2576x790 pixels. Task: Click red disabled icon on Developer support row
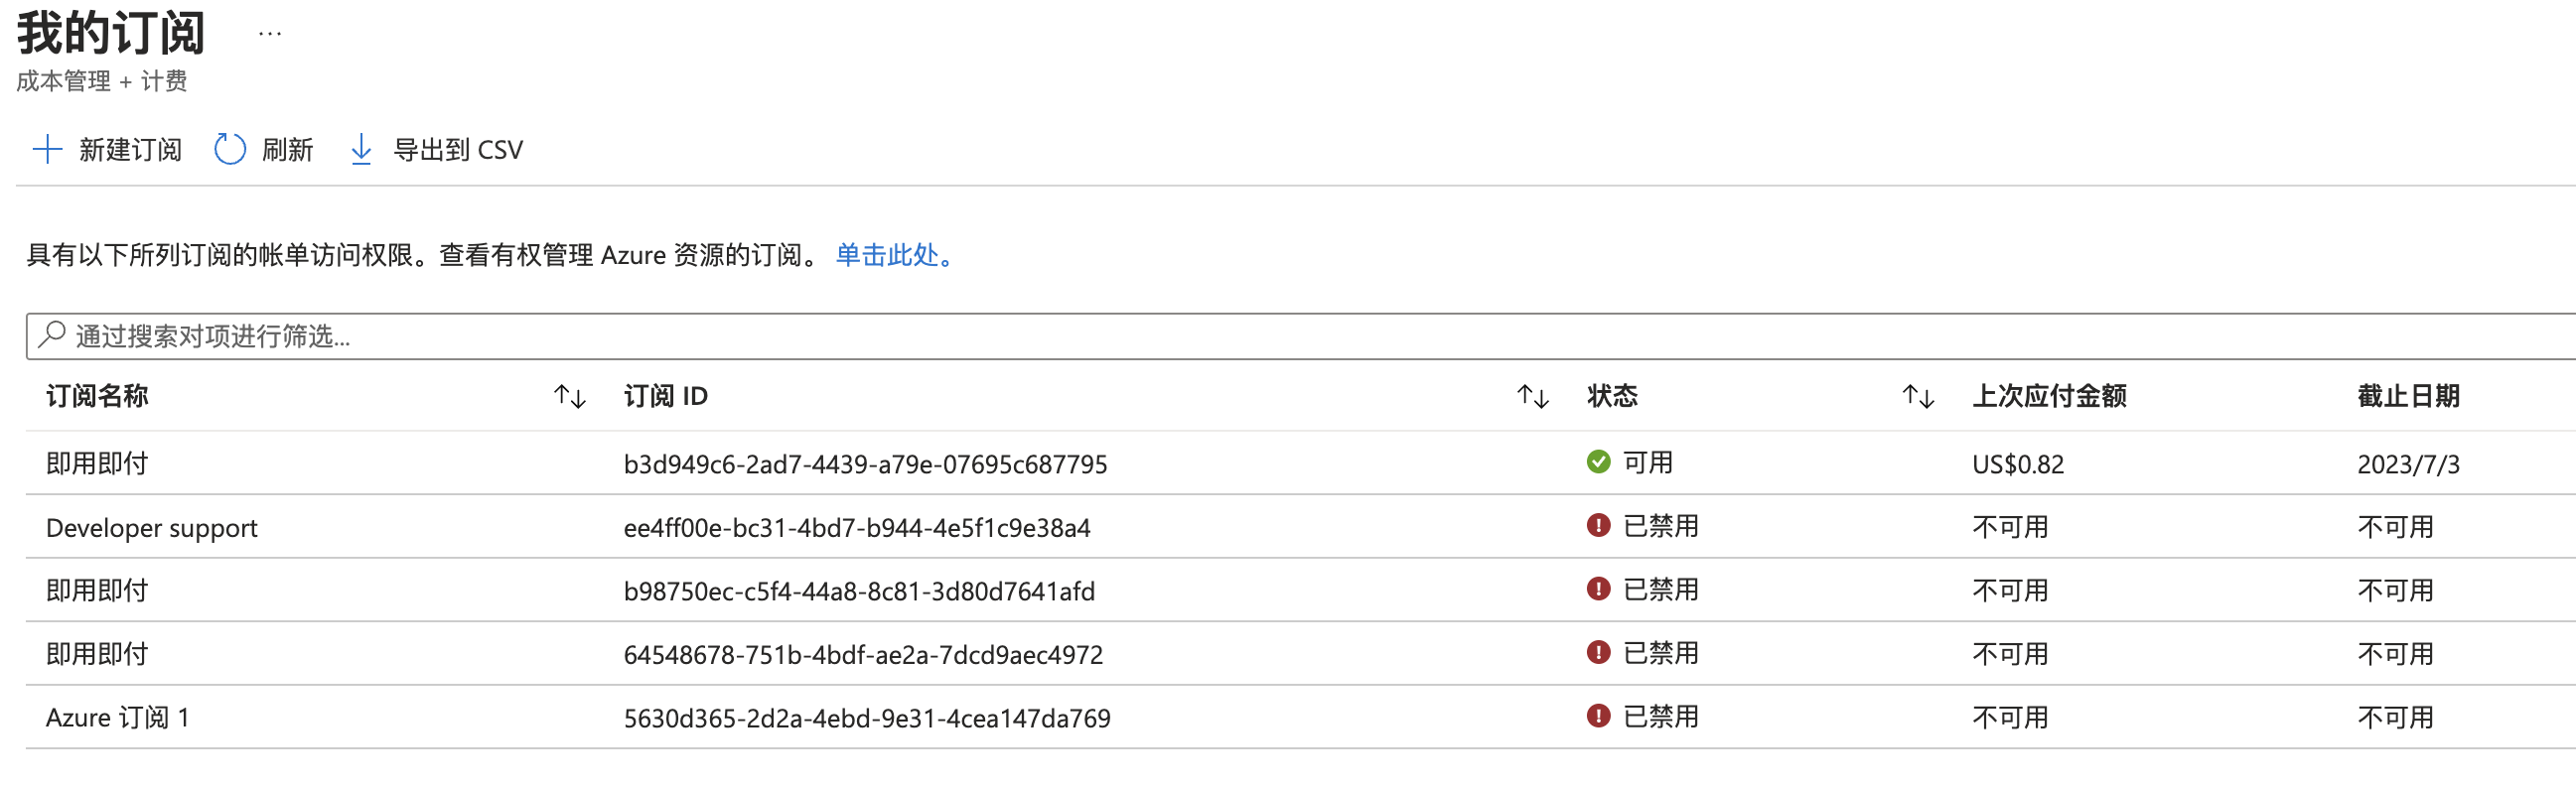coord(1598,526)
